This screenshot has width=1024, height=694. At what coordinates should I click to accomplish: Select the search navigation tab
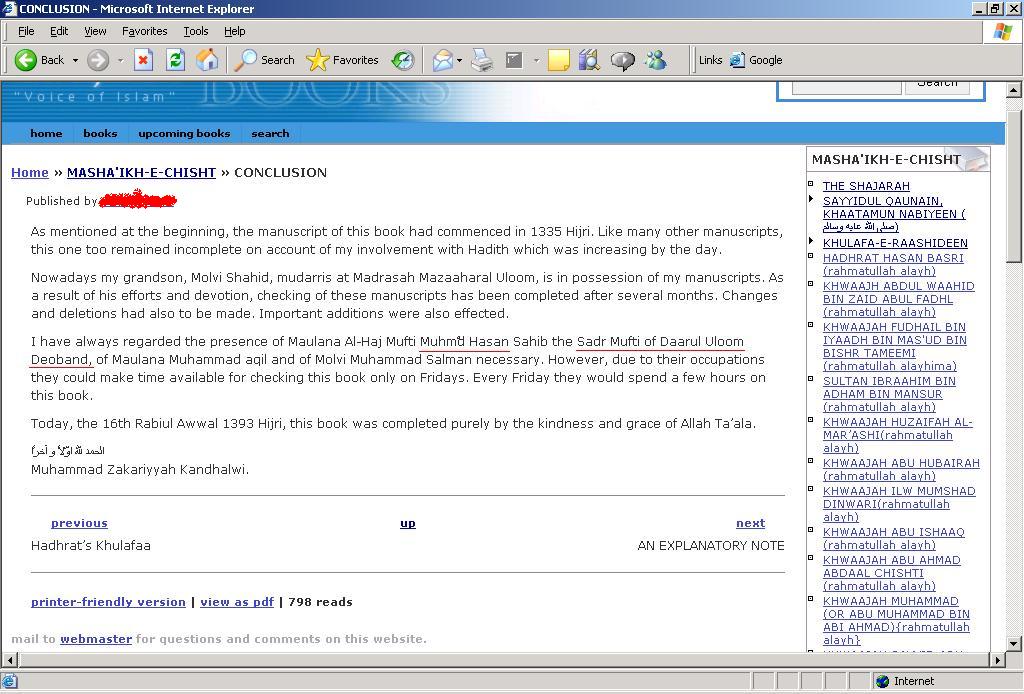[270, 133]
